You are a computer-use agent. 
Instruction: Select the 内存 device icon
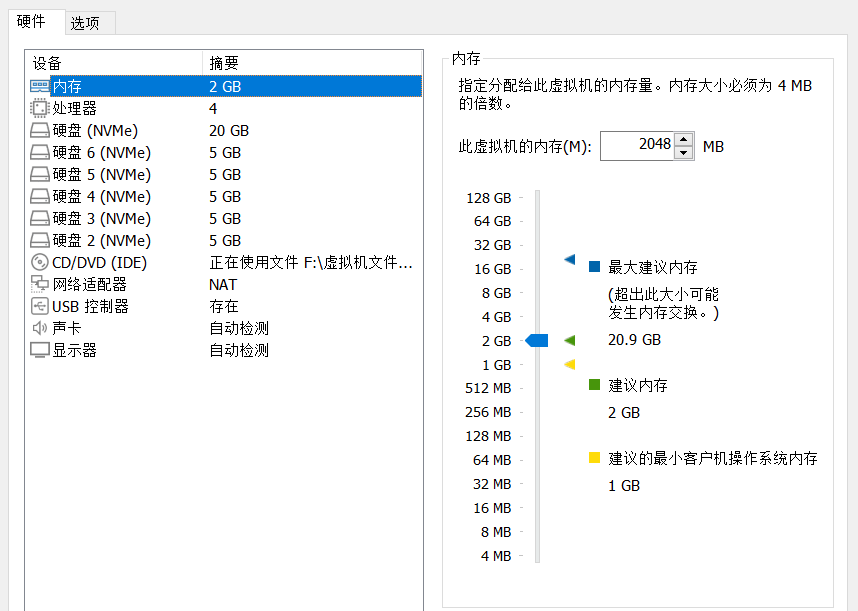(x=42, y=86)
